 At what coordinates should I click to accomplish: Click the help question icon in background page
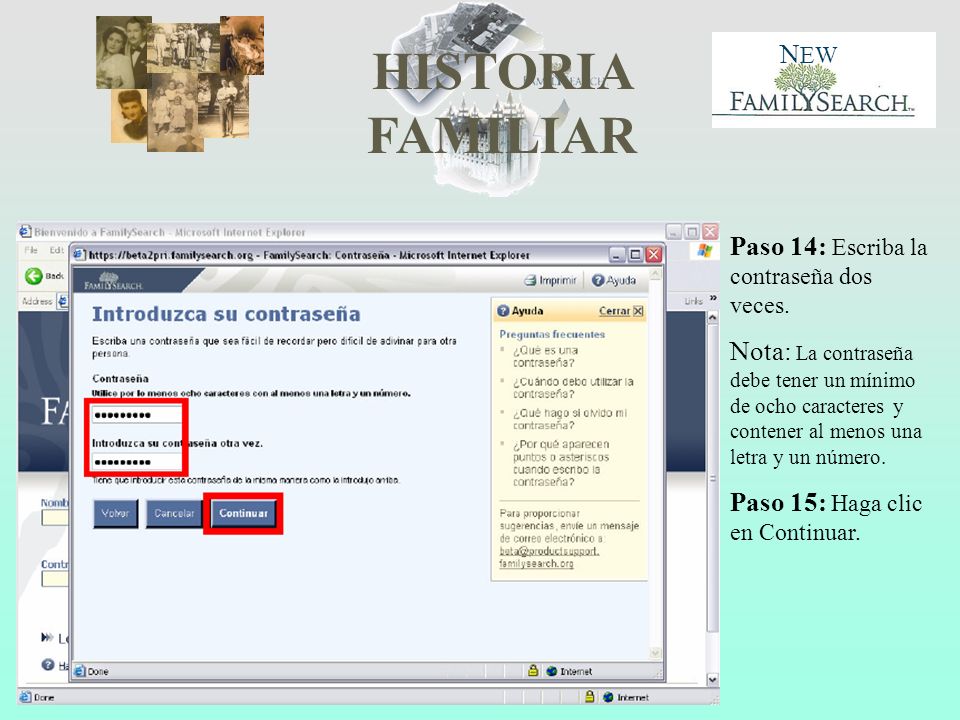(x=48, y=664)
